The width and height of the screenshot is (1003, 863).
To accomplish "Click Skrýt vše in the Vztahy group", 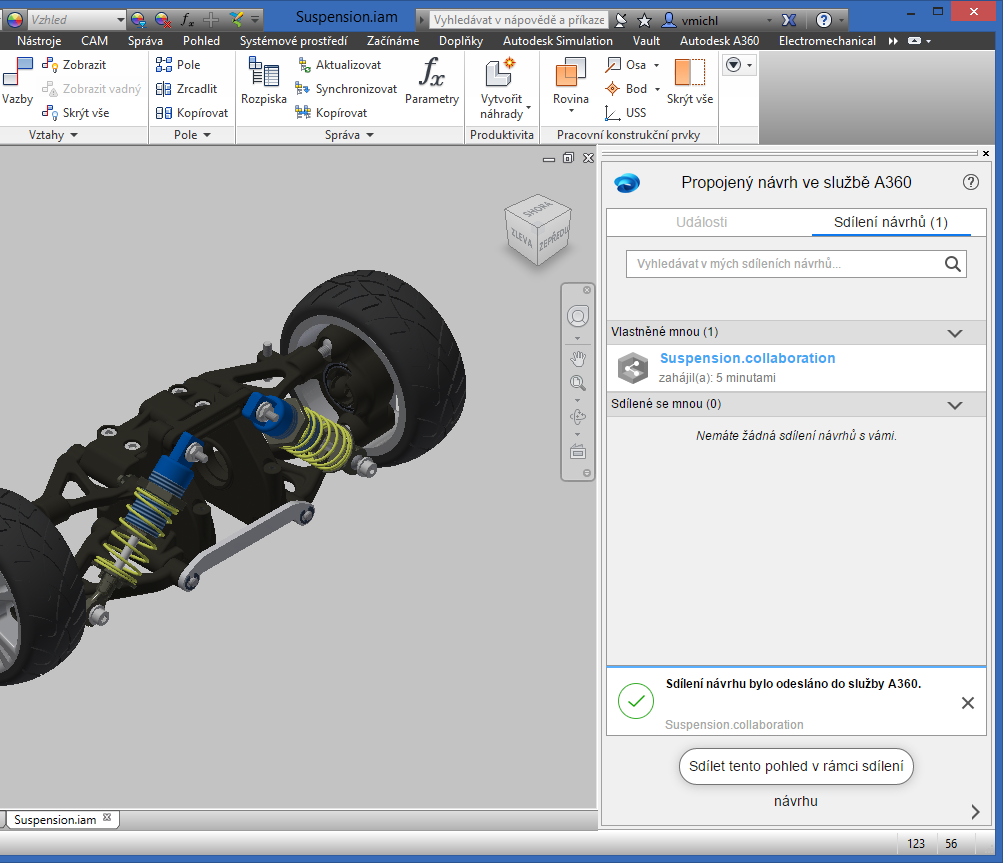I will pos(75,113).
